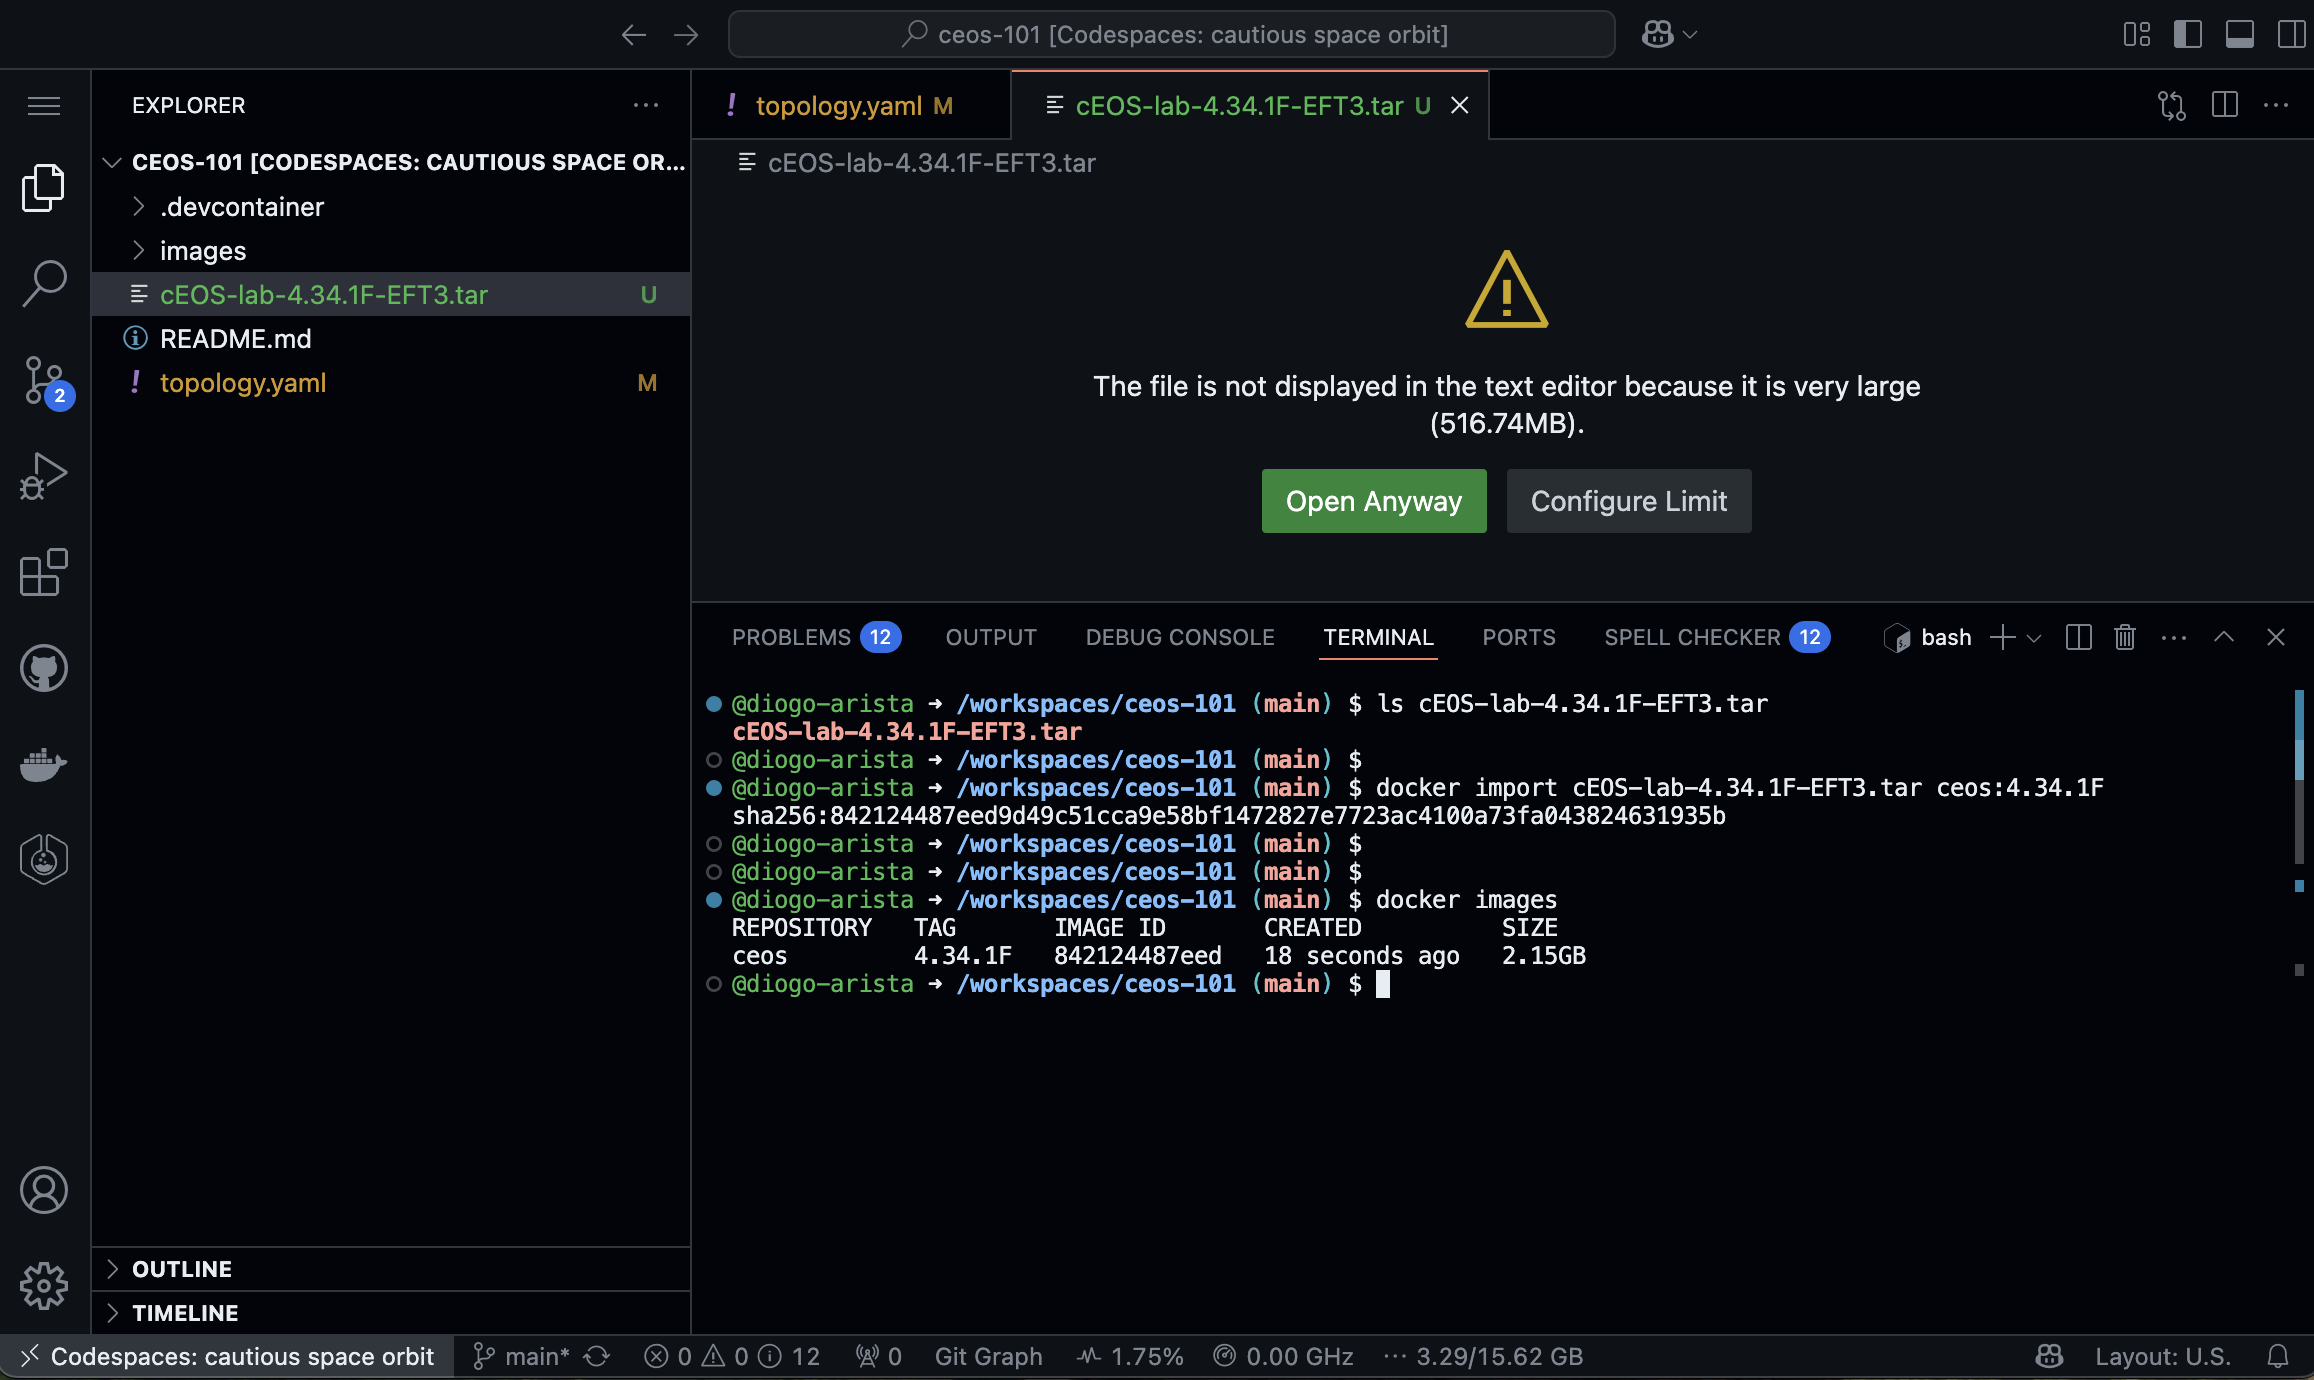2314x1380 pixels.
Task: Click the Configure Limit button
Action: [x=1628, y=501]
